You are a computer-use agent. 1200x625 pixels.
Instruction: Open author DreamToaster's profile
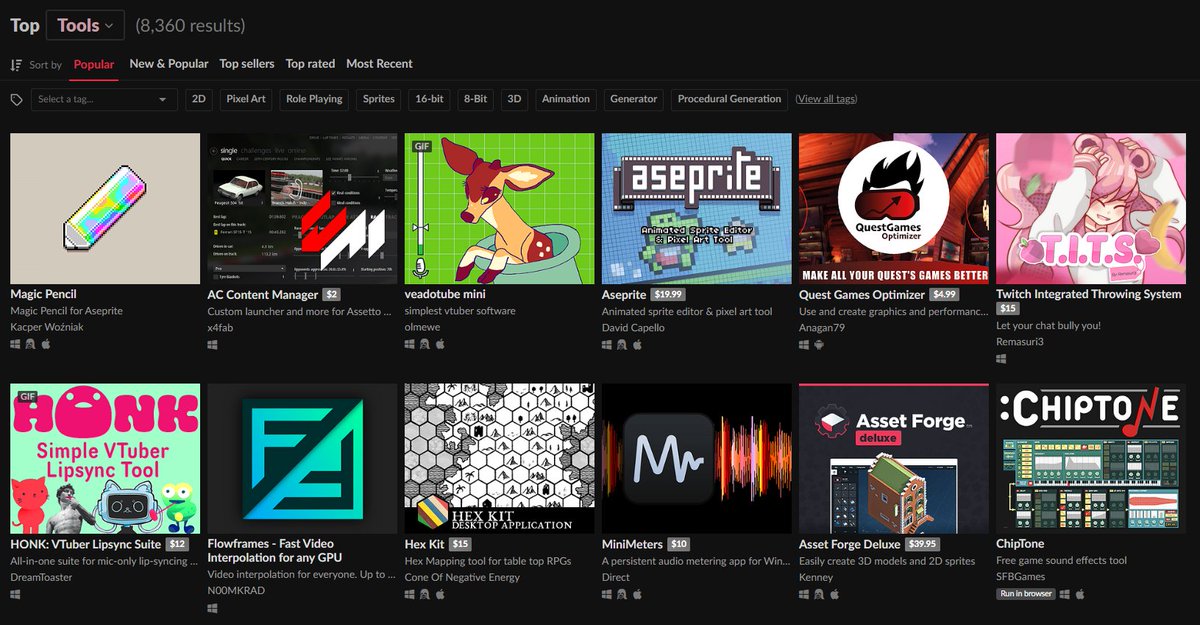[41, 577]
